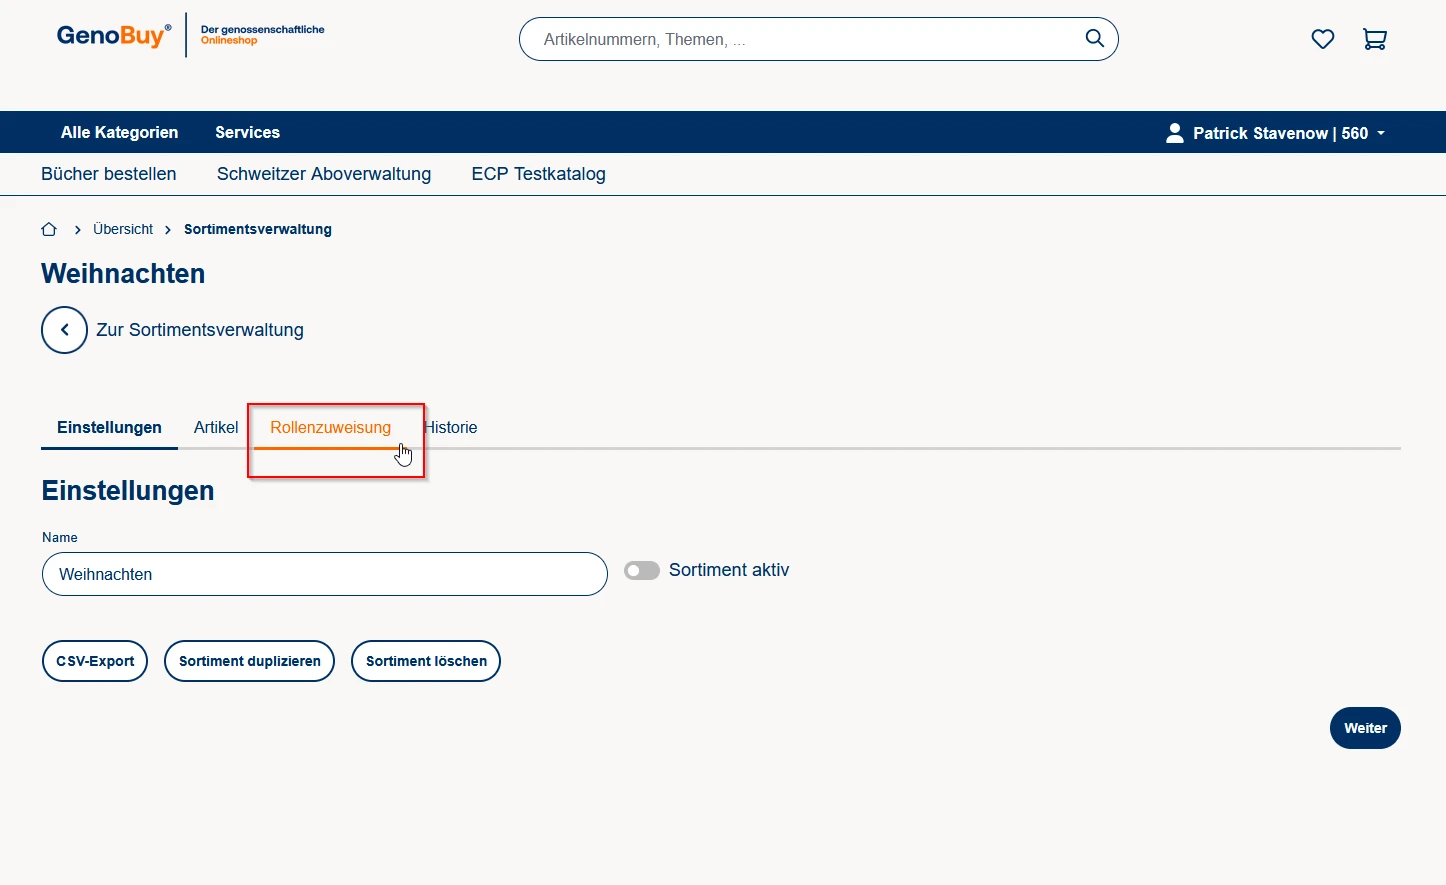The image size is (1446, 885).
Task: Toggle the Sortiment aktiv switch
Action: [642, 570]
